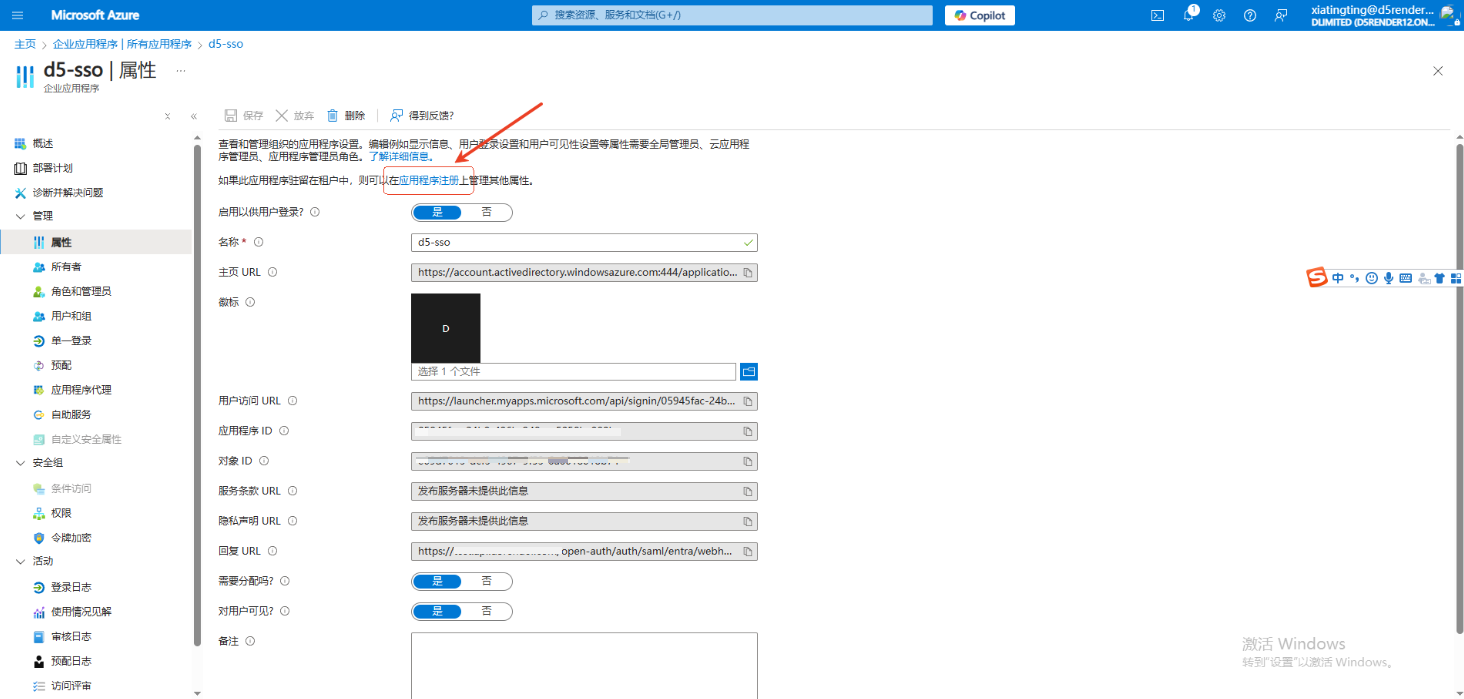
Task: Click the 删除 delete toolbar button
Action: click(346, 115)
